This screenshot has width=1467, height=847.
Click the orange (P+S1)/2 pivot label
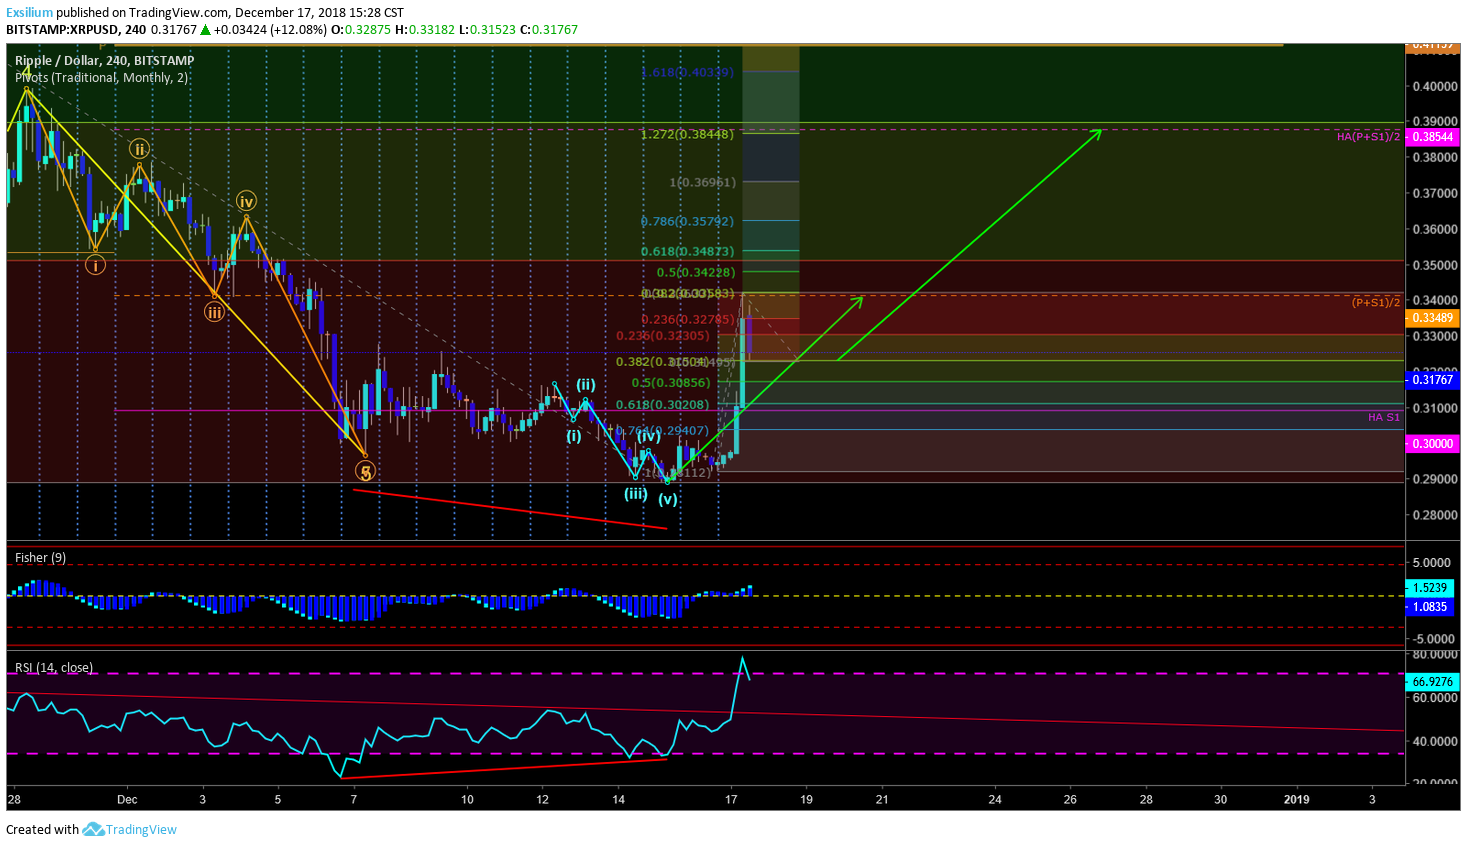(x=1376, y=302)
